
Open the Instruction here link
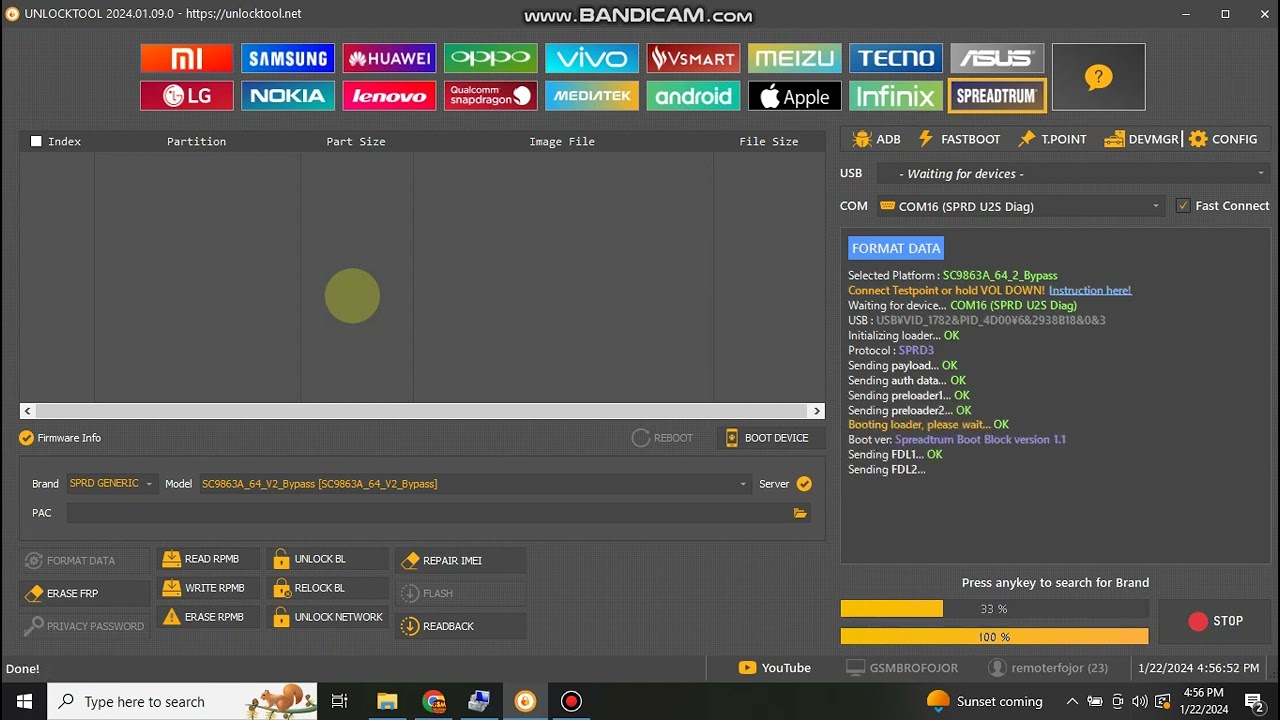coord(1090,290)
